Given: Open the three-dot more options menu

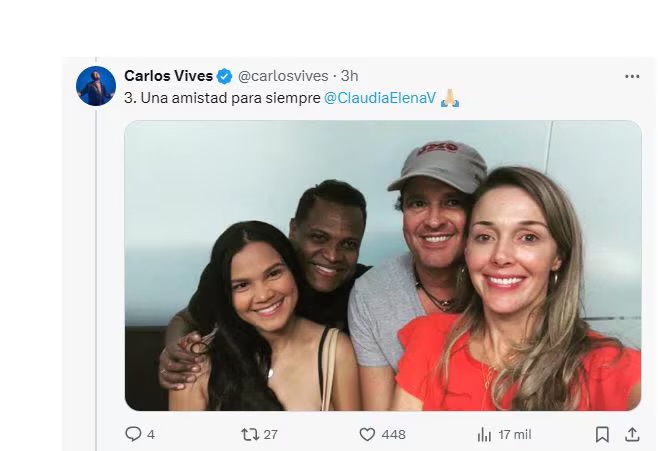Looking at the screenshot, I should (x=631, y=77).
